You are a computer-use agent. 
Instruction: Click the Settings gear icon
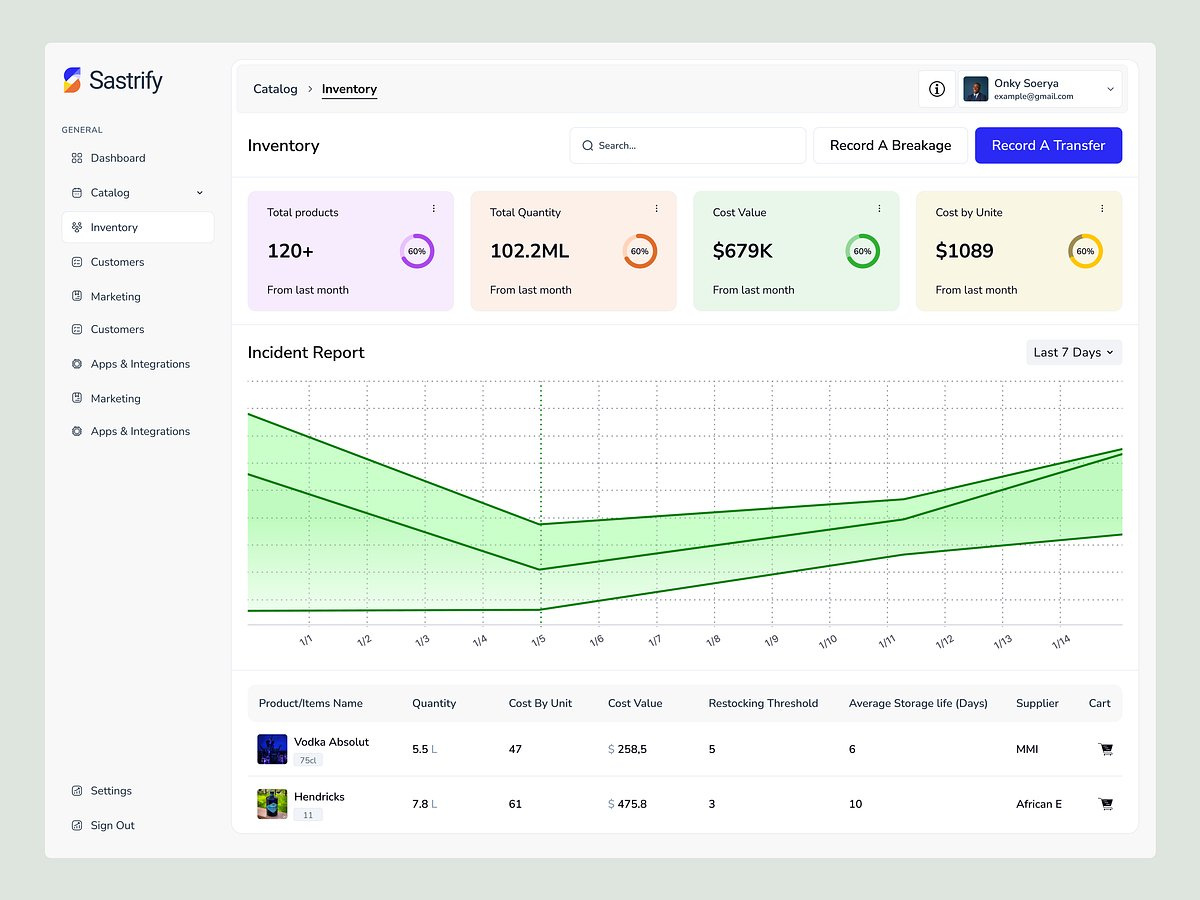pyautogui.click(x=75, y=790)
